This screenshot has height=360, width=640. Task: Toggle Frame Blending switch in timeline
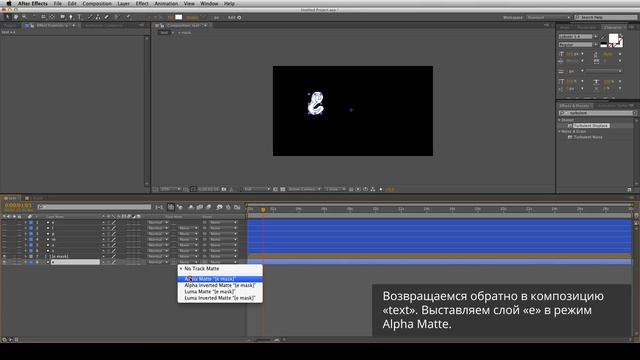(200, 207)
